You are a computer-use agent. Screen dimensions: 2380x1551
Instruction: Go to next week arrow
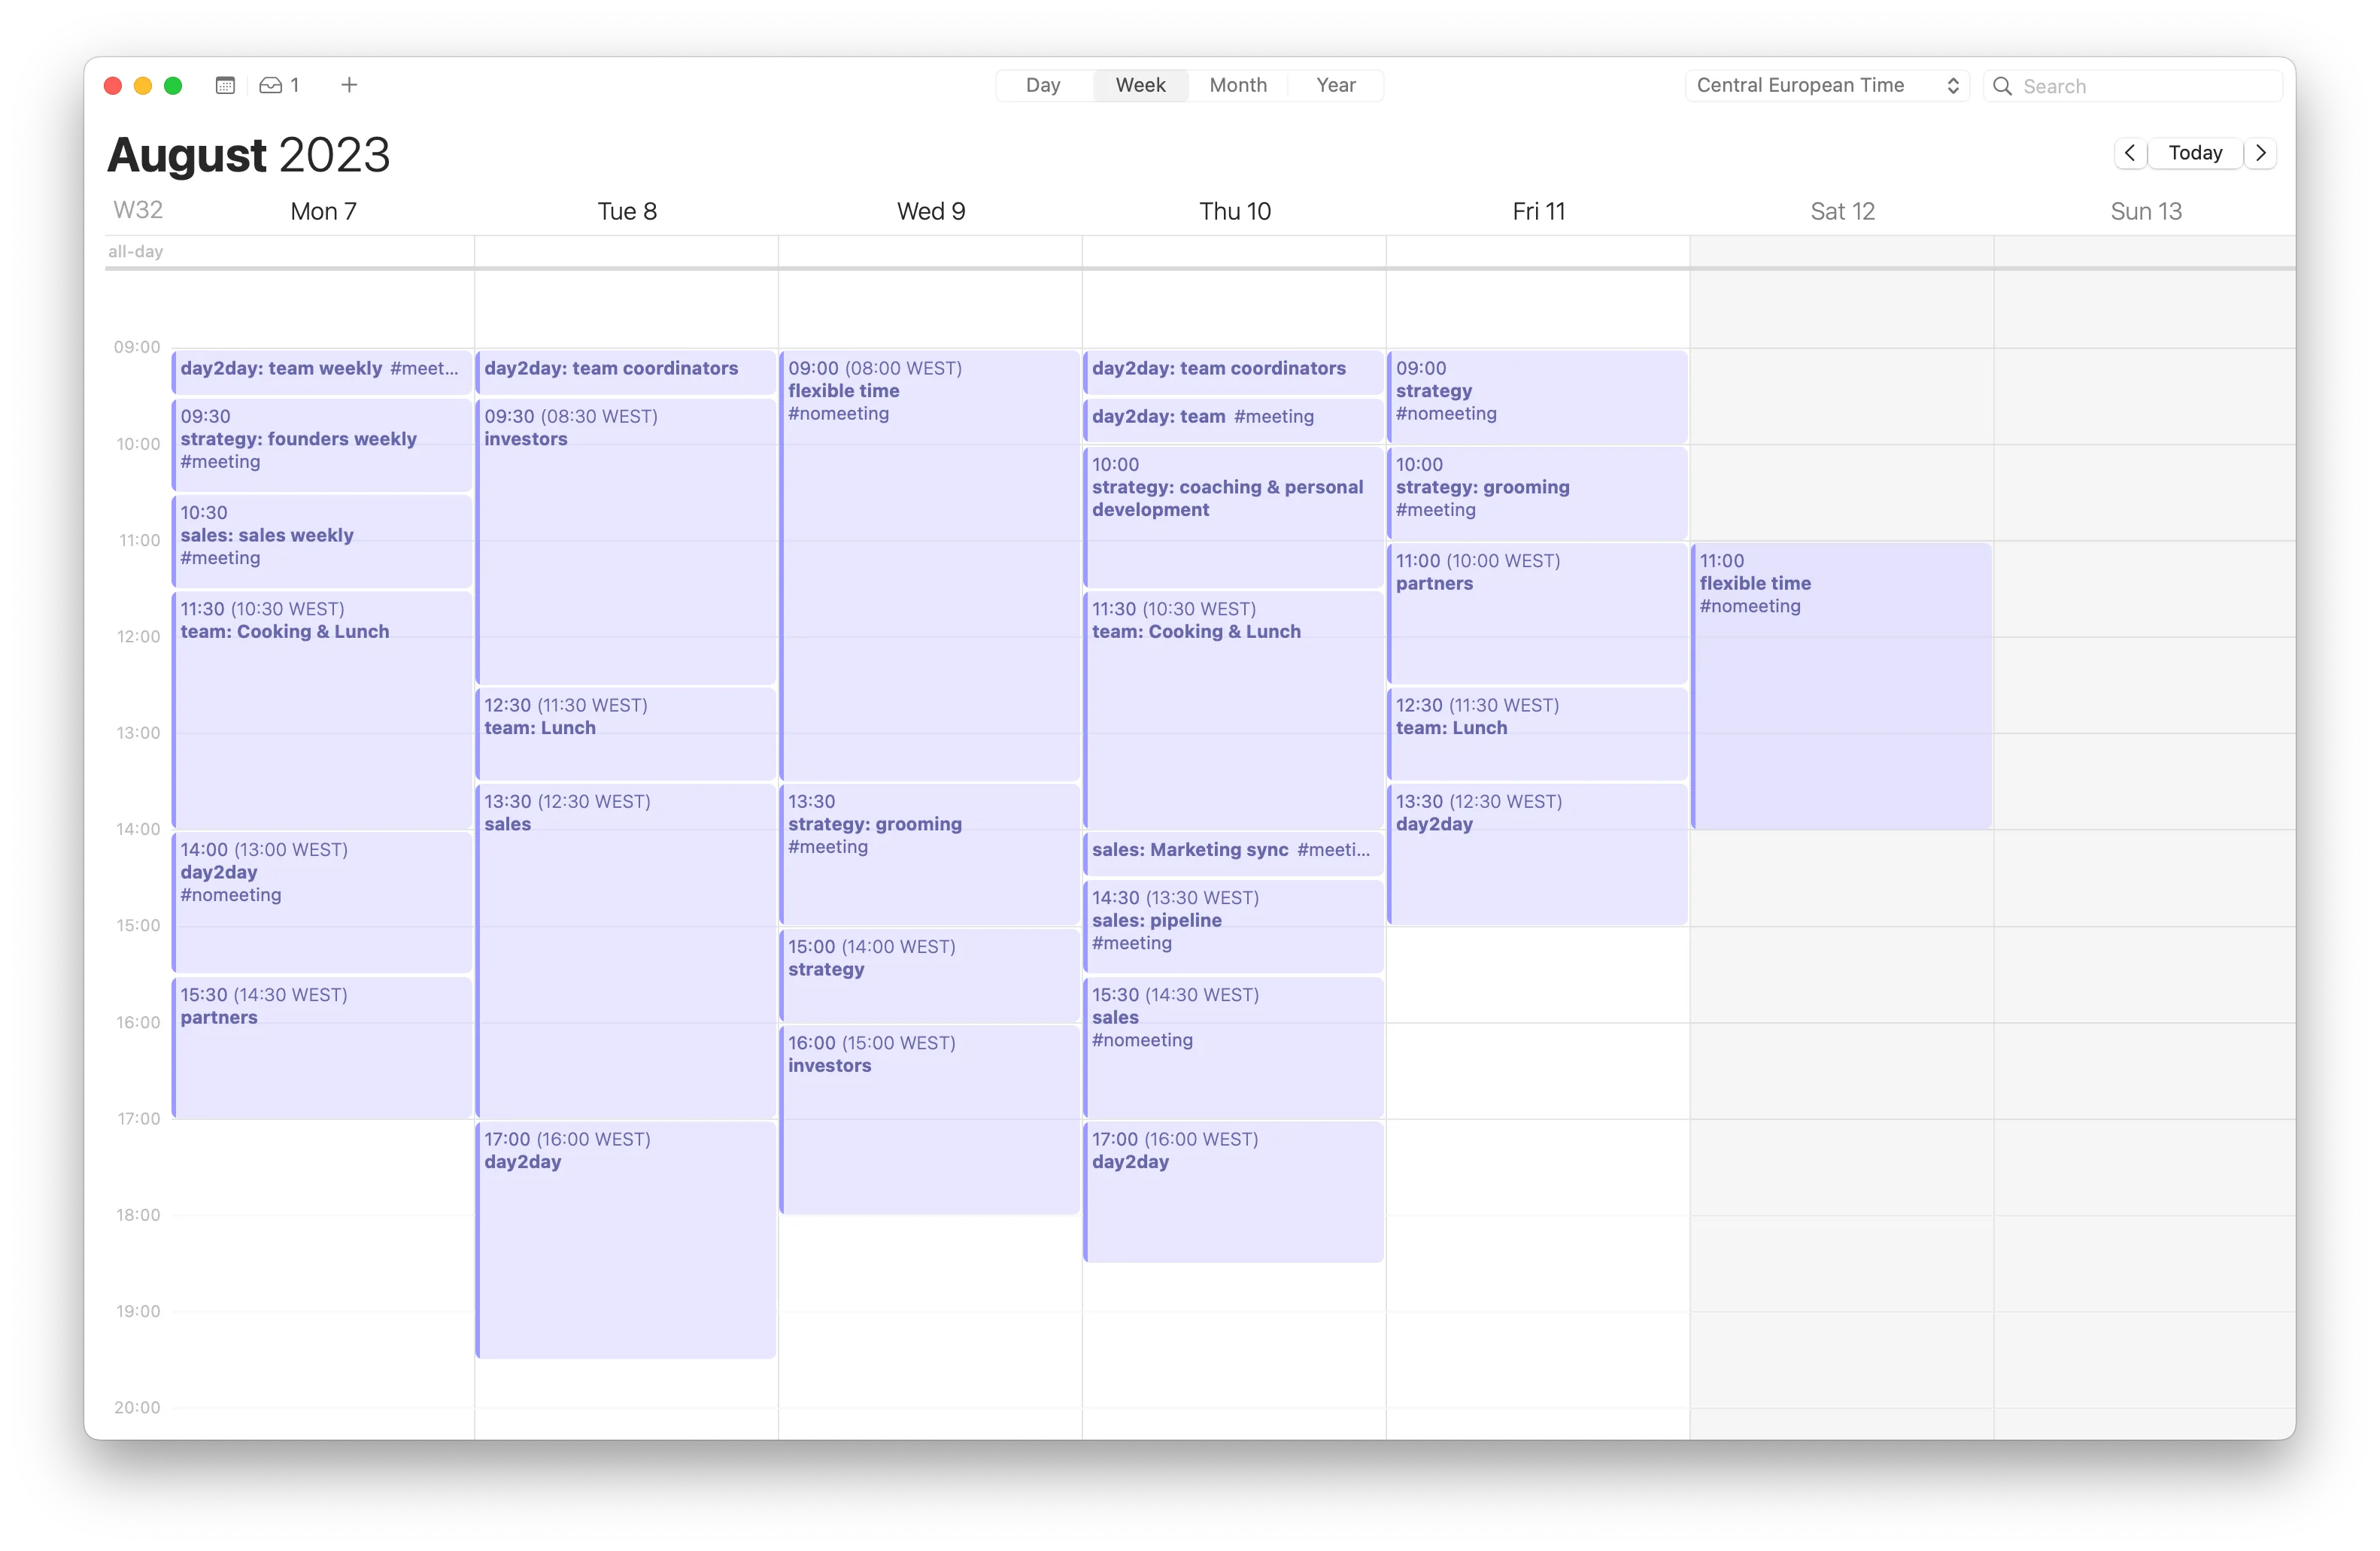click(2261, 153)
